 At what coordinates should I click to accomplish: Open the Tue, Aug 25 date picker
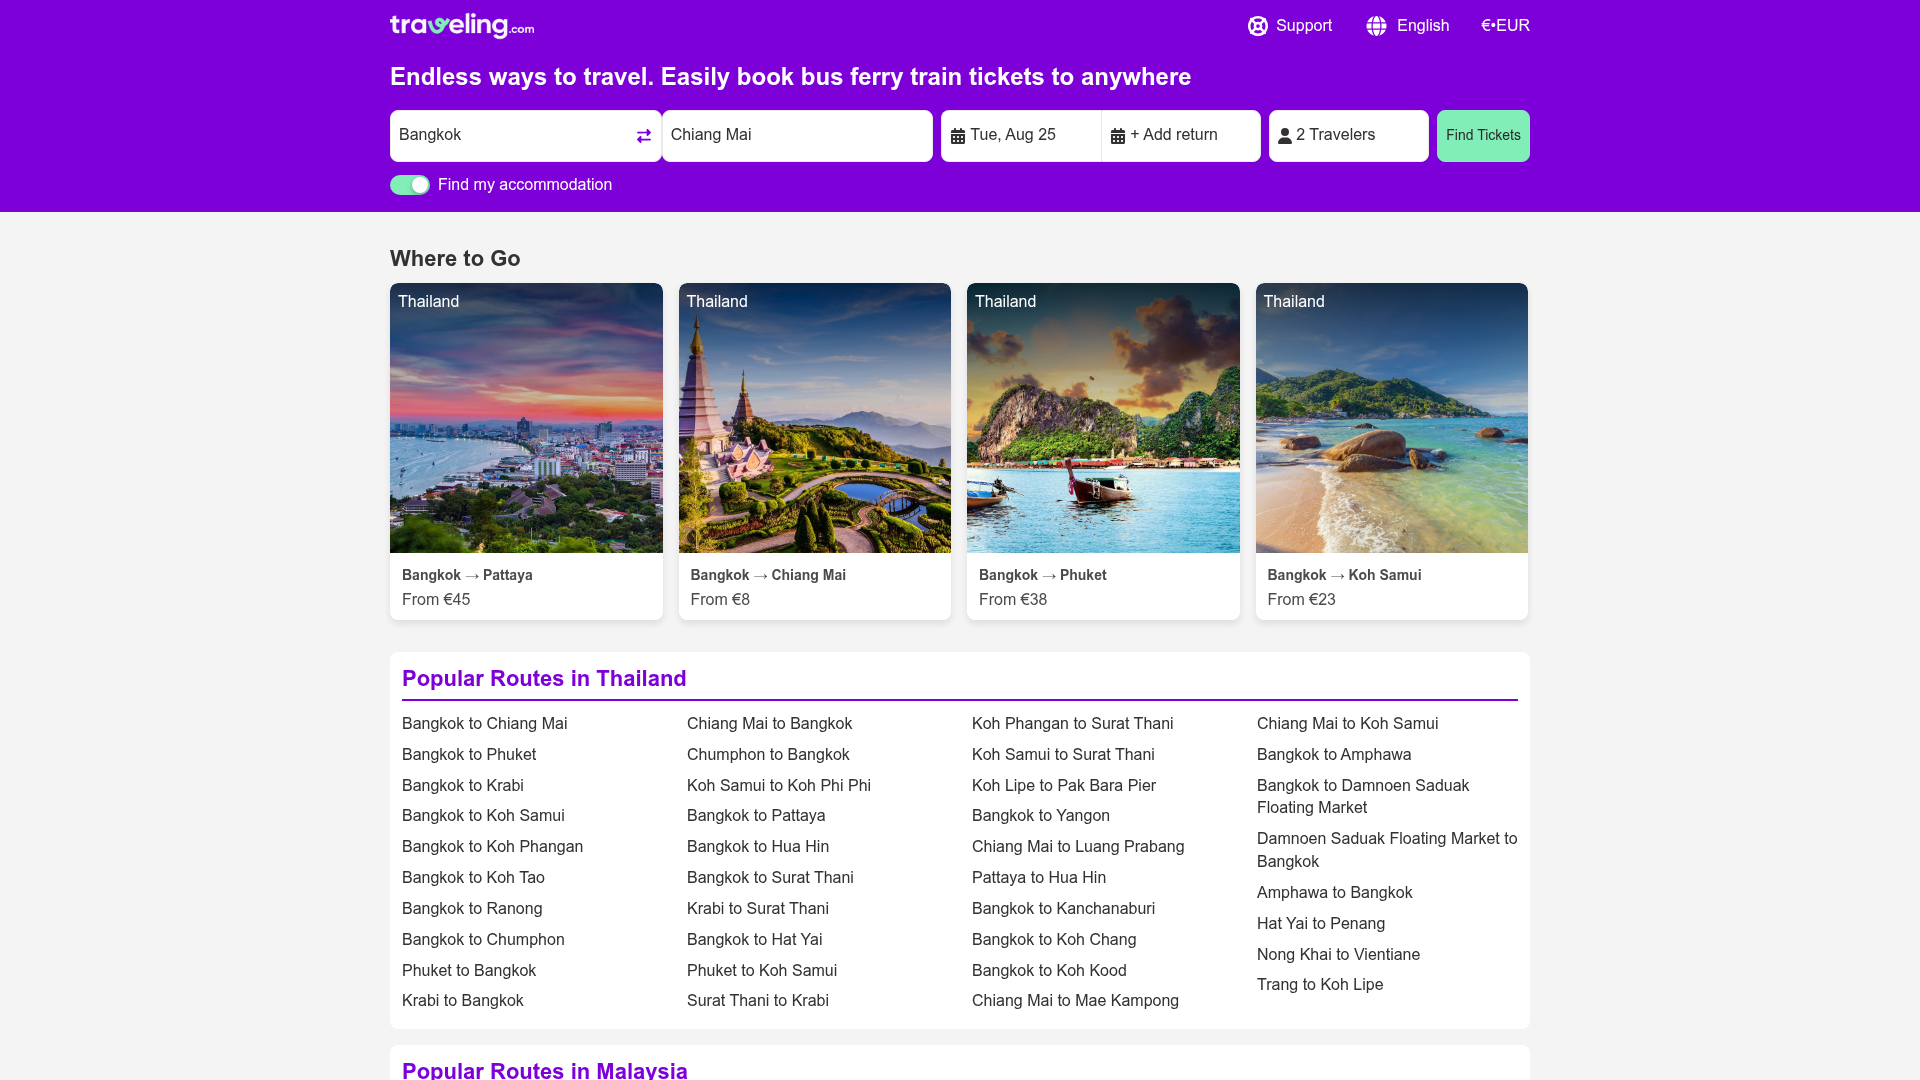coord(1021,136)
